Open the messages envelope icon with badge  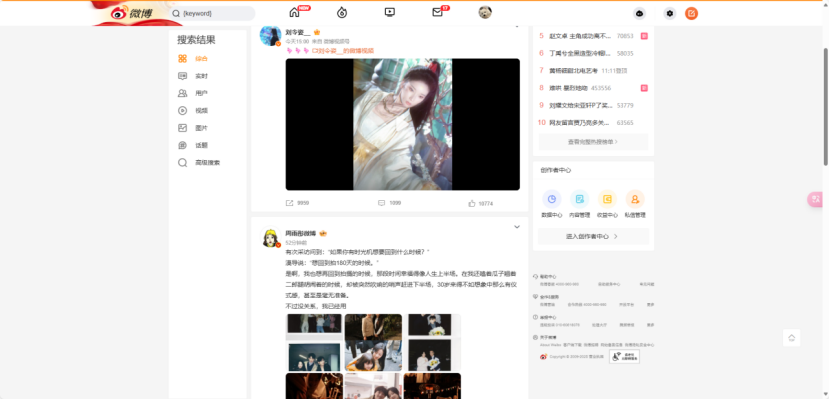point(437,12)
